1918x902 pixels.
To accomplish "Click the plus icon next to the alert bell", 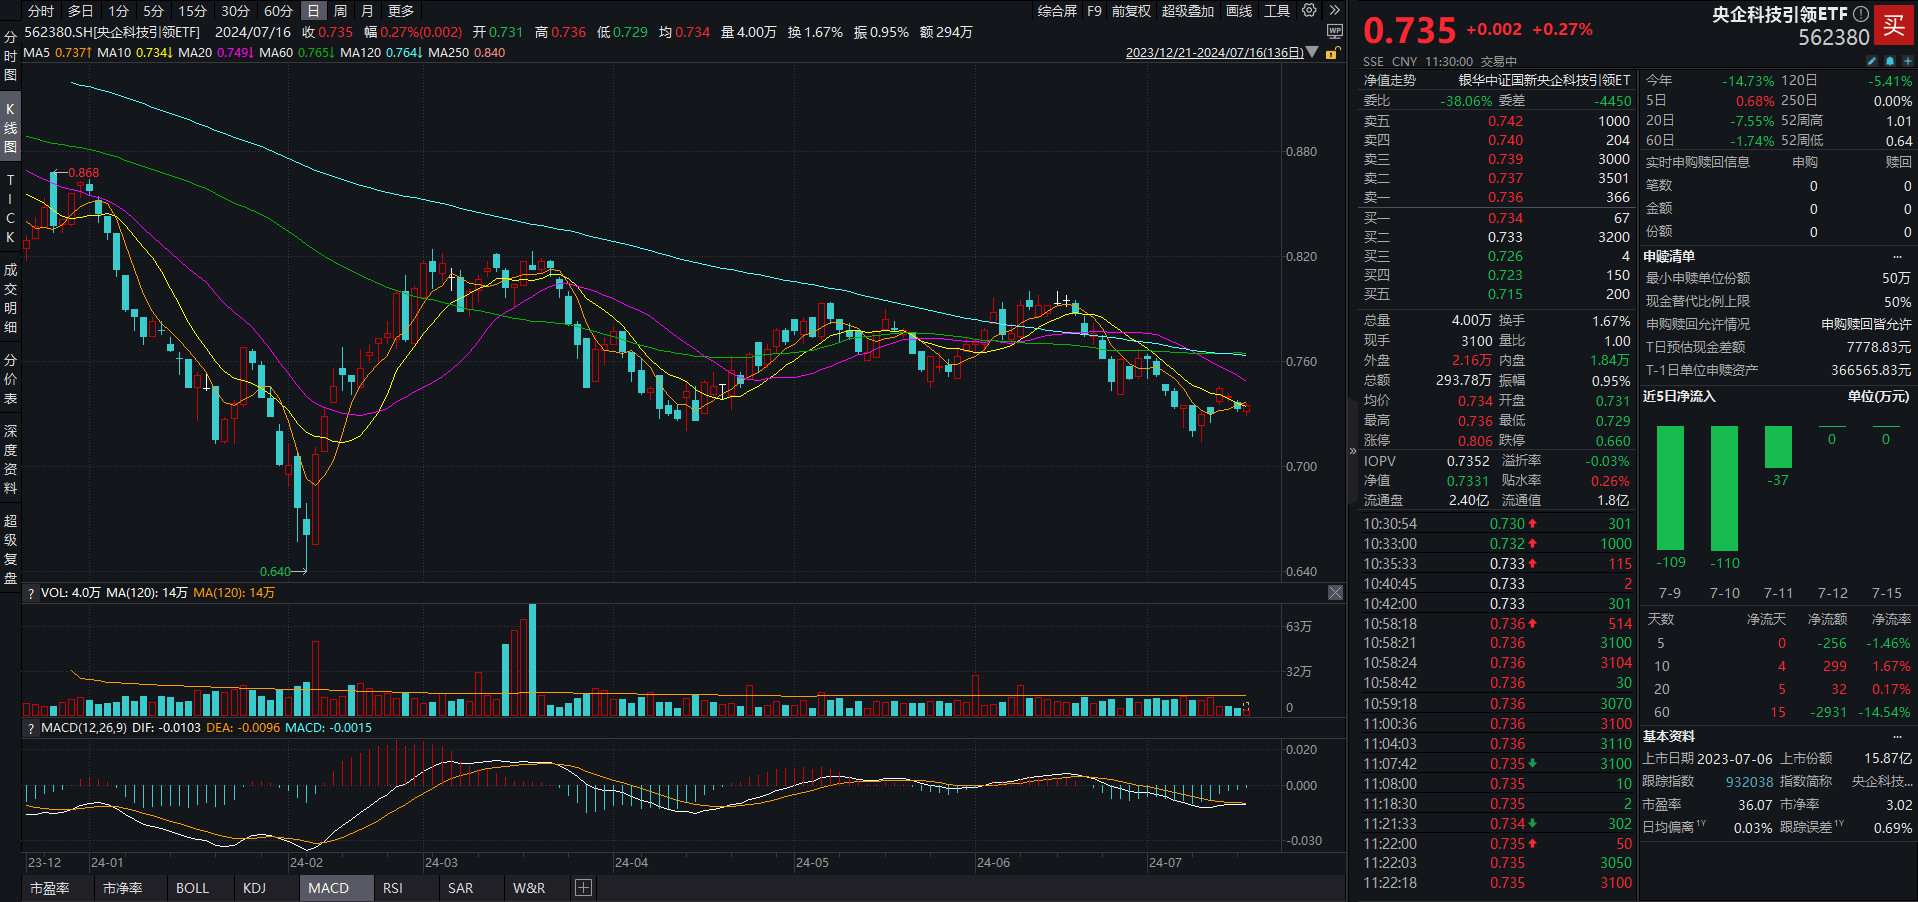I will coord(1906,60).
